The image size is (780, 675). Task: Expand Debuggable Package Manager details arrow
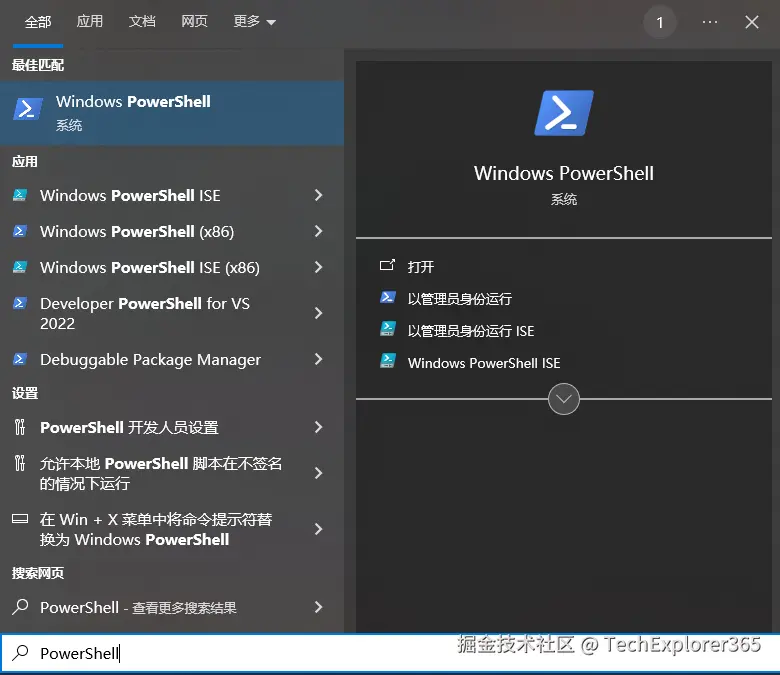[x=318, y=359]
